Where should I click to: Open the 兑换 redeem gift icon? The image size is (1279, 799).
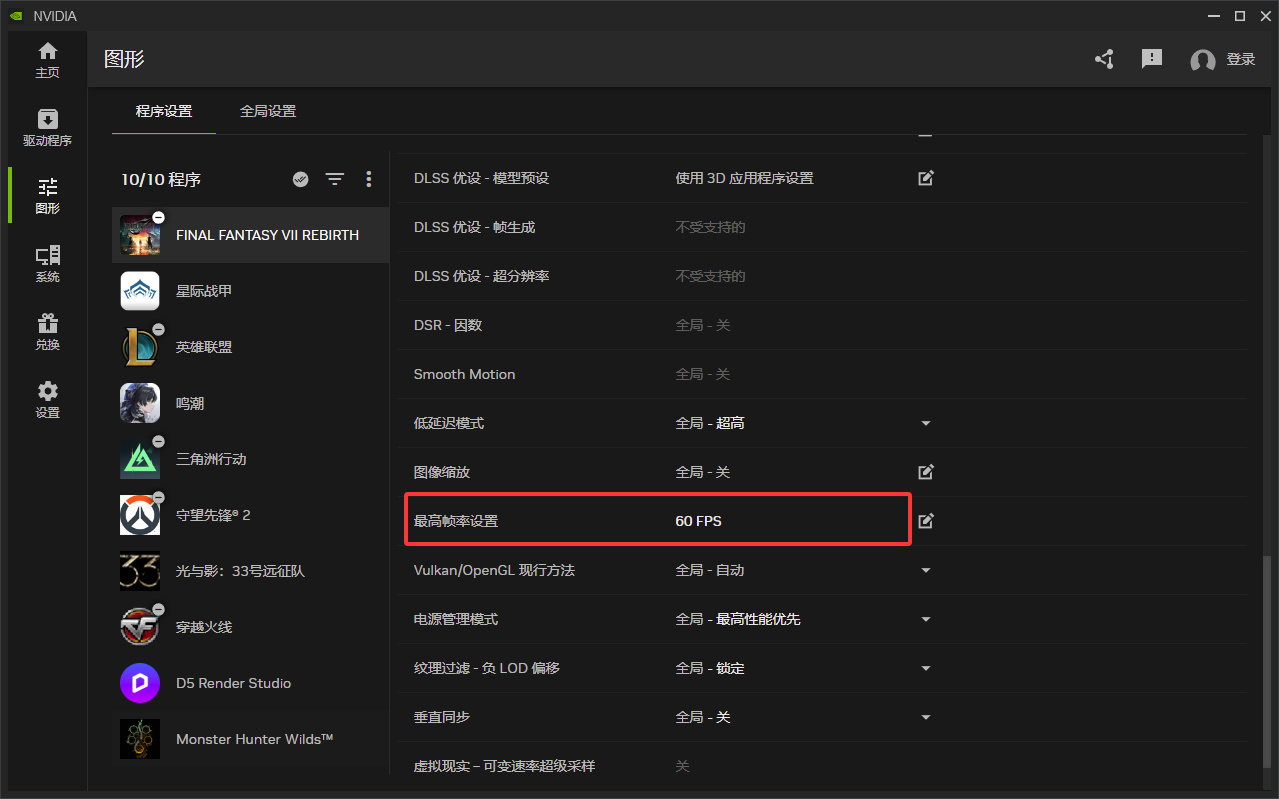(47, 332)
